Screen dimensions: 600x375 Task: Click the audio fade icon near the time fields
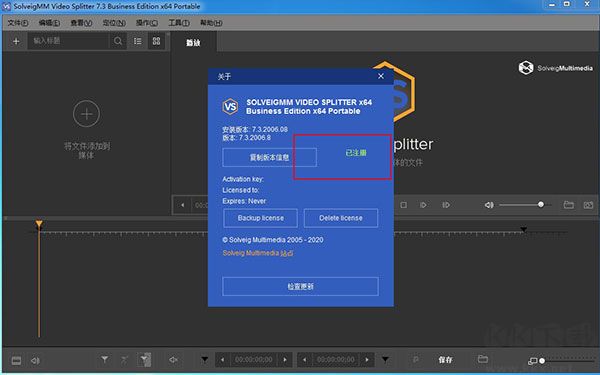[173, 359]
